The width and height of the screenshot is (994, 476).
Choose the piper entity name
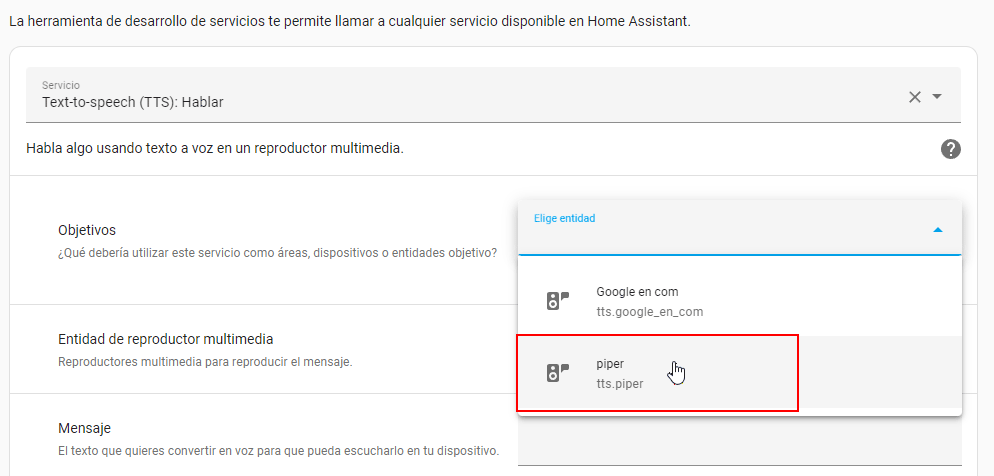[x=610, y=364]
